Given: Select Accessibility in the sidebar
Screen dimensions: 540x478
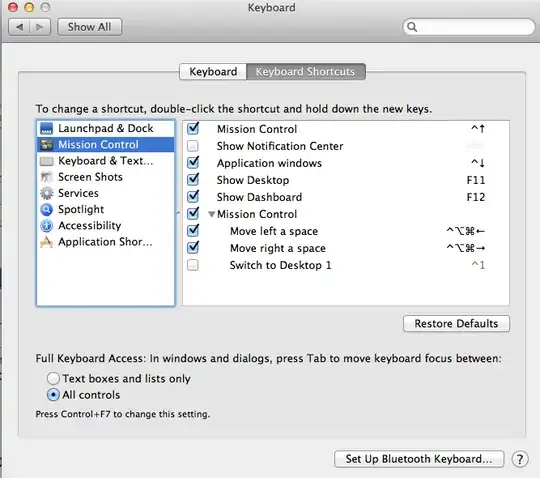Looking at the screenshot, I should click(106, 226).
